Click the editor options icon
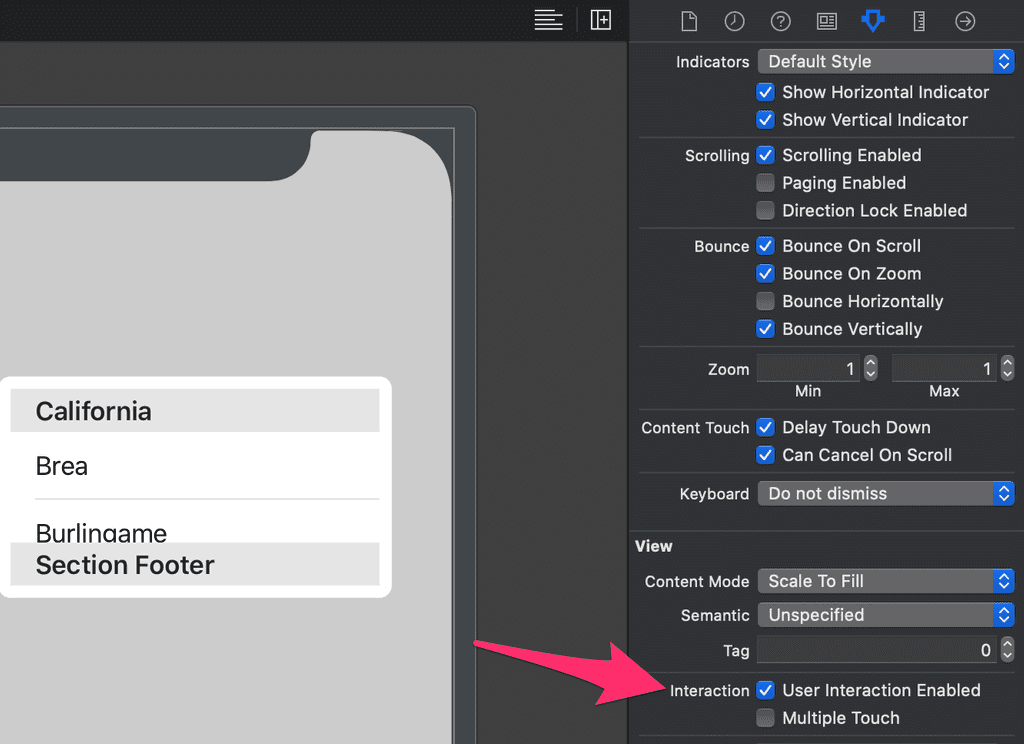Image resolution: width=1024 pixels, height=744 pixels. tap(548, 19)
